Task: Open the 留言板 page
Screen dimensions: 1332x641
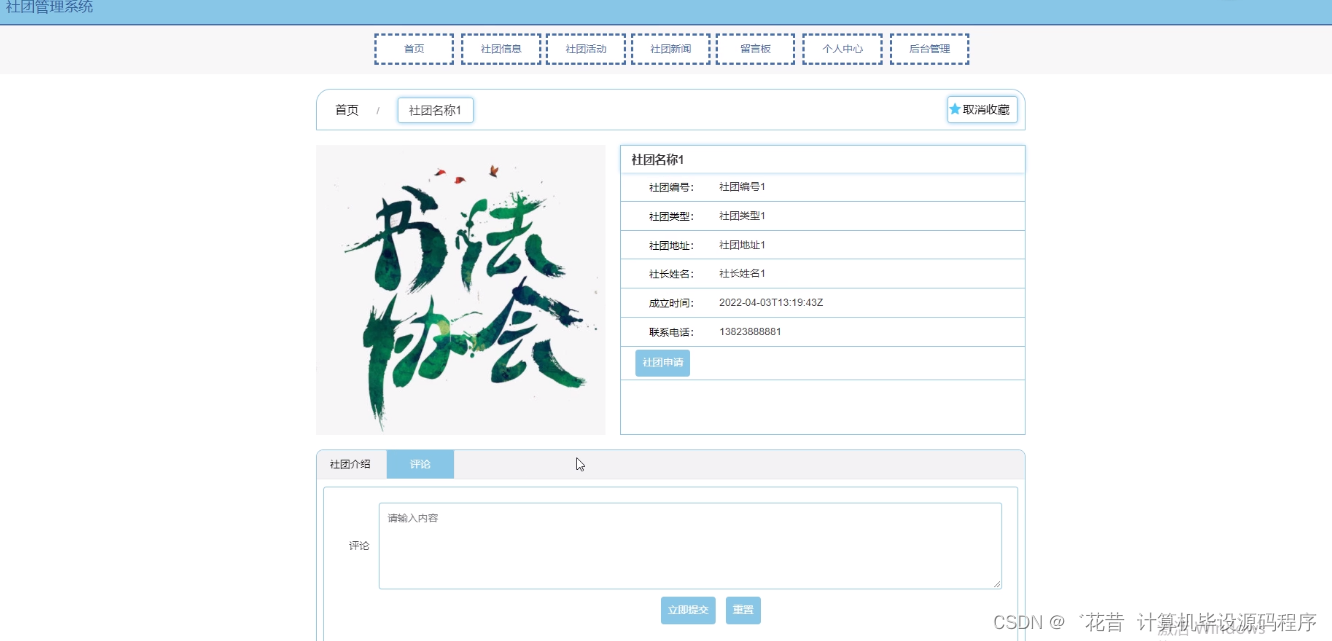Action: pos(755,49)
